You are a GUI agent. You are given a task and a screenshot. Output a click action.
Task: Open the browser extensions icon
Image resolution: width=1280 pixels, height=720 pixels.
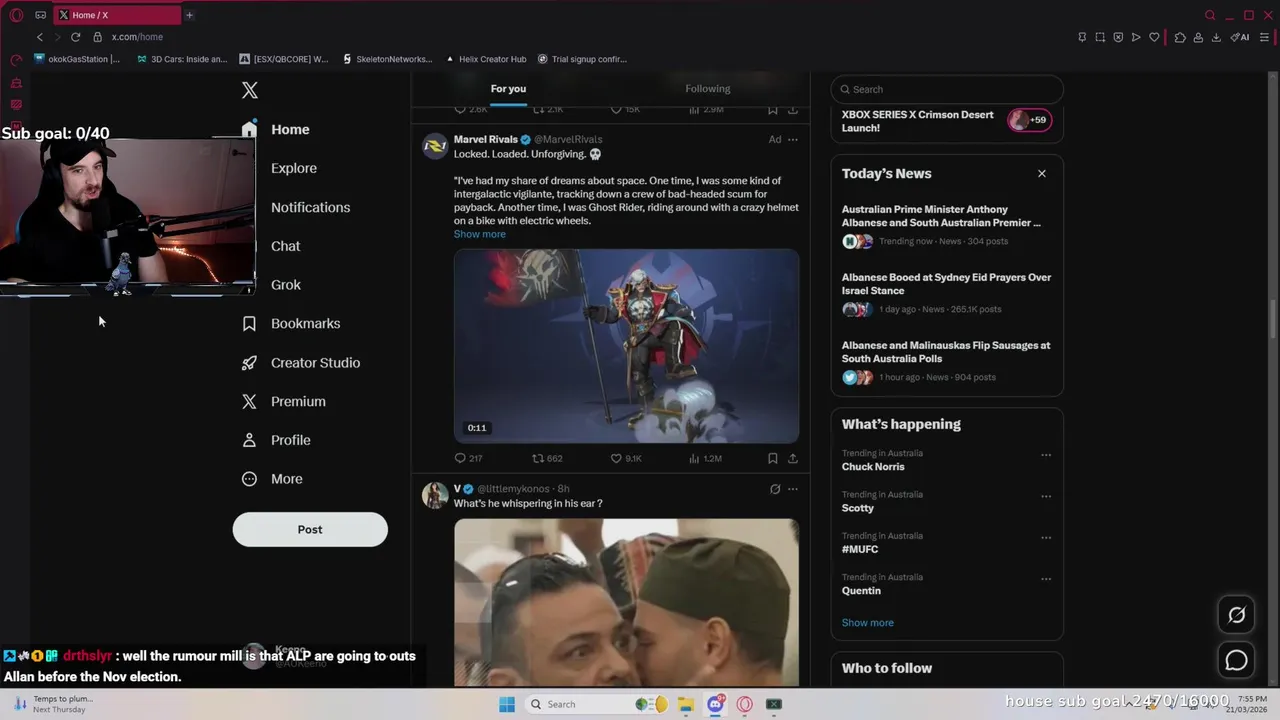(1180, 37)
